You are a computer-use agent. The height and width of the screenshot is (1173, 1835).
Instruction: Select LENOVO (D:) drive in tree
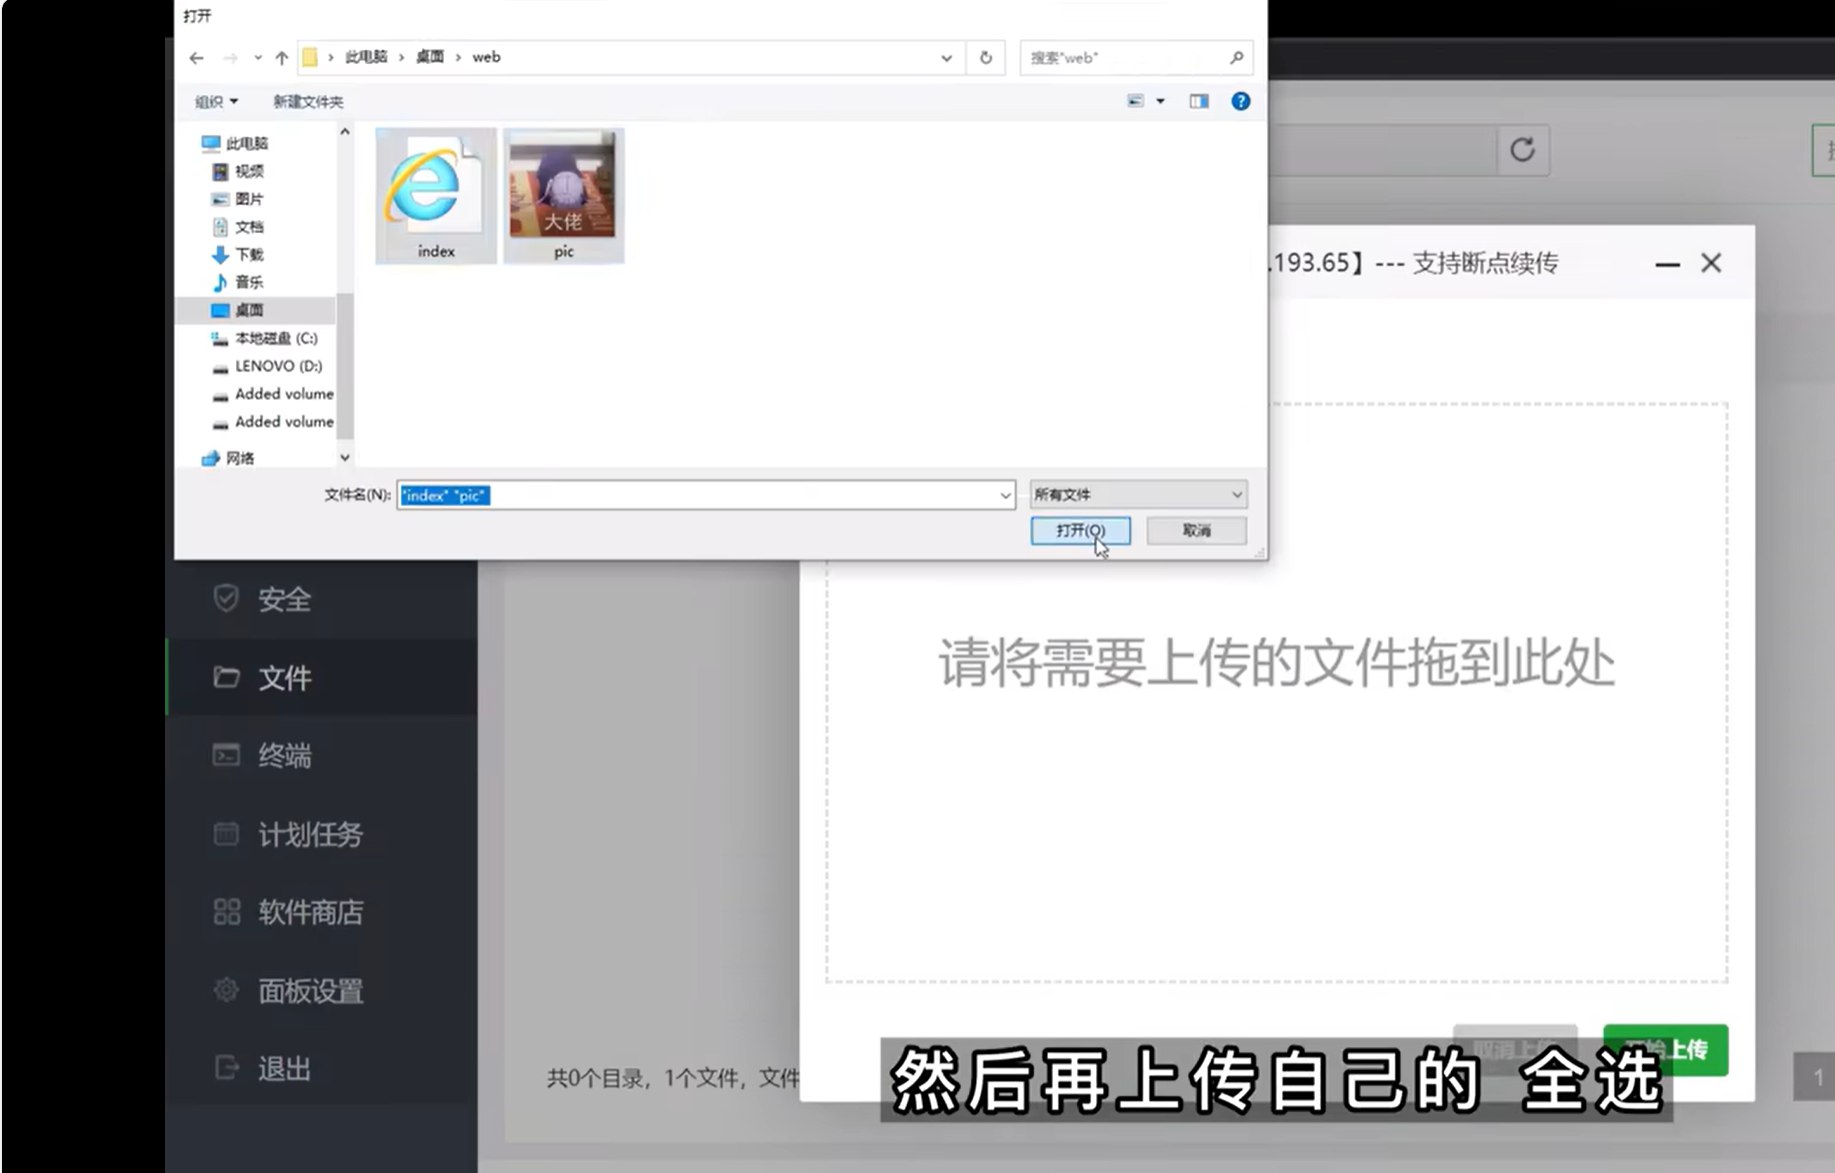277,366
